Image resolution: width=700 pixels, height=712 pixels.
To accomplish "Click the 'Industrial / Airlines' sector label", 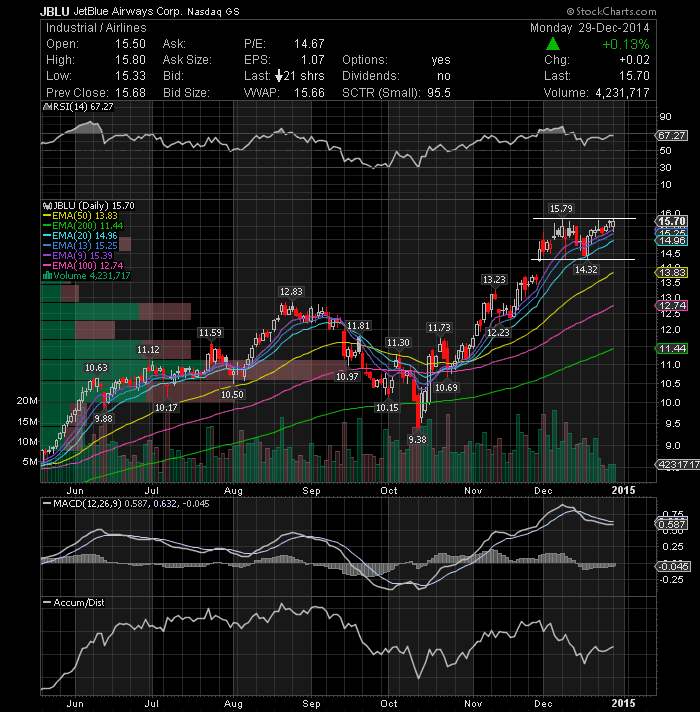I will coord(96,28).
